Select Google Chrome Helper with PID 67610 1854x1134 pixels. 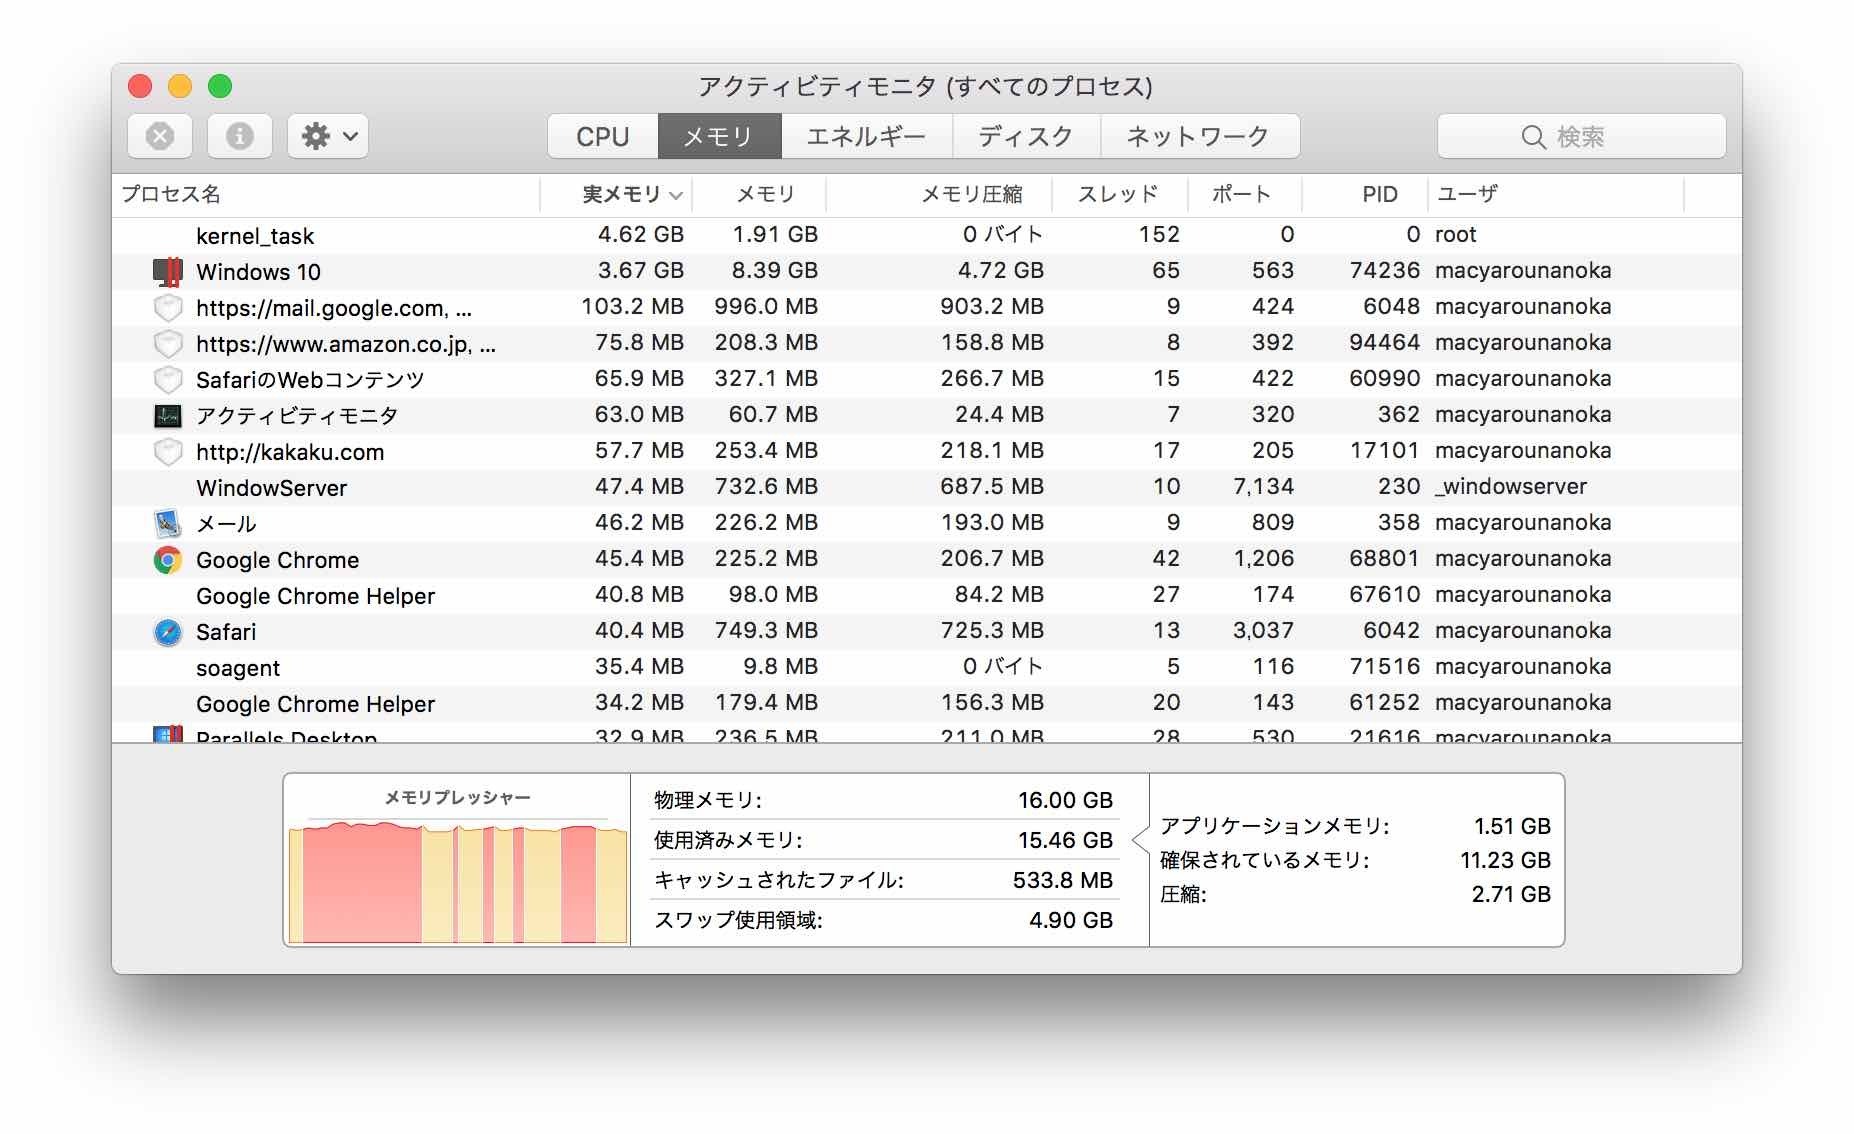[x=315, y=596]
